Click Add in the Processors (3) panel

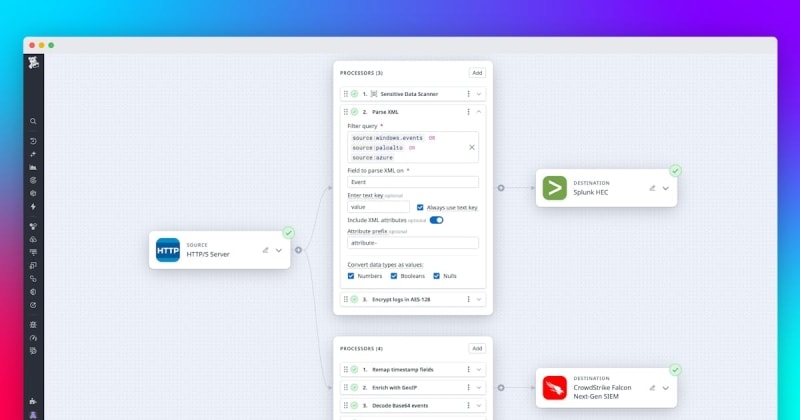tap(477, 73)
